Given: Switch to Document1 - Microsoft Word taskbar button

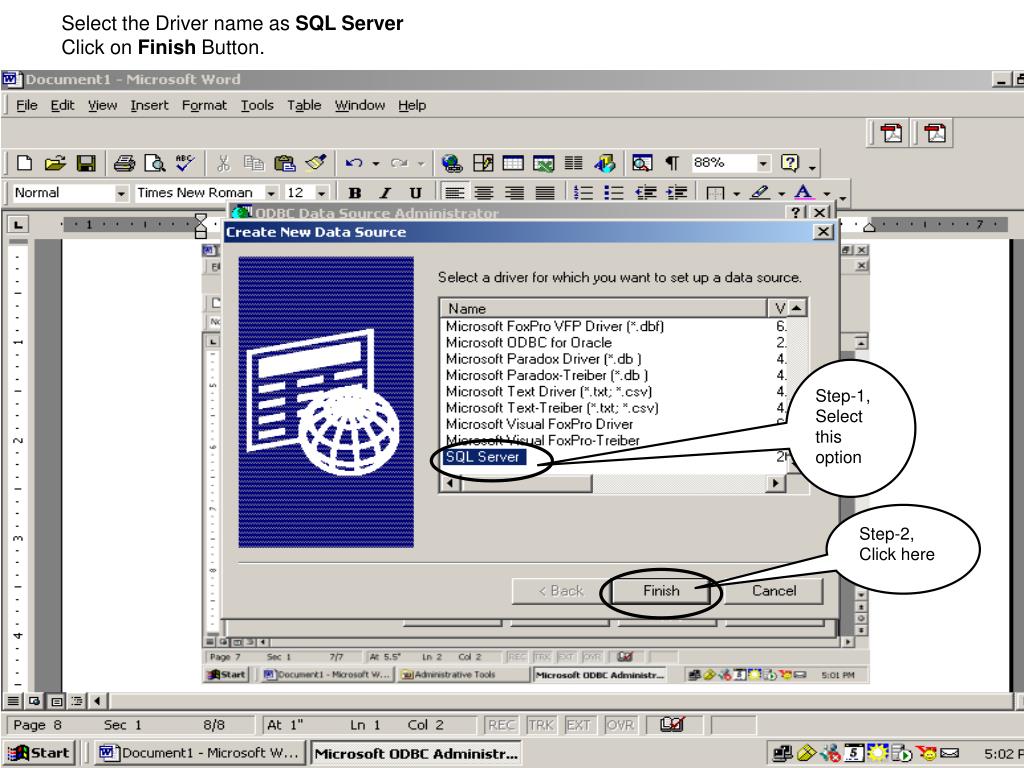Looking at the screenshot, I should pos(200,753).
